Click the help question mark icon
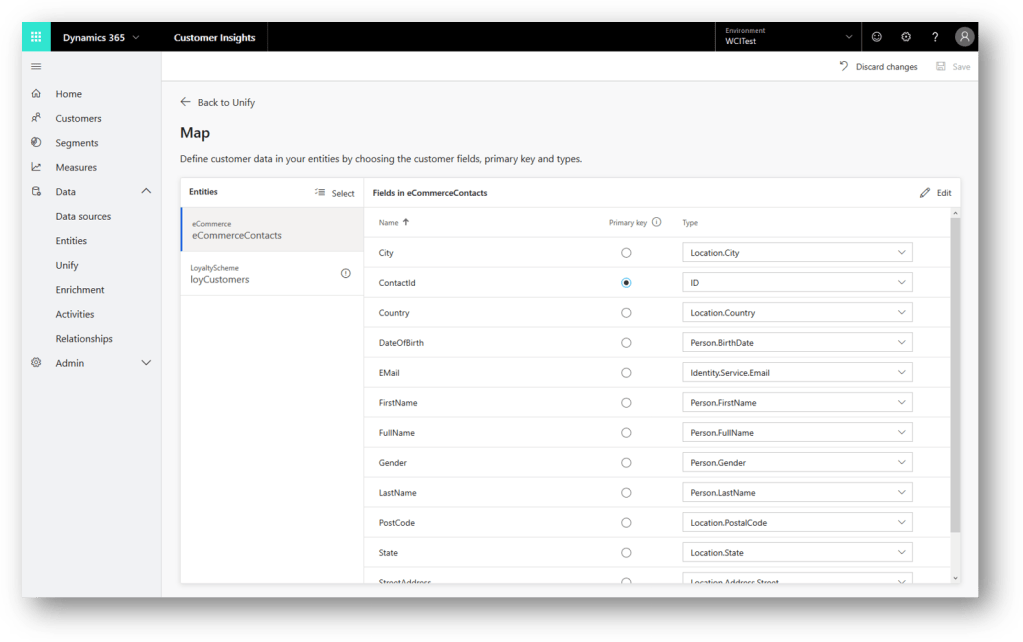The width and height of the screenshot is (1023, 642). click(x=935, y=37)
